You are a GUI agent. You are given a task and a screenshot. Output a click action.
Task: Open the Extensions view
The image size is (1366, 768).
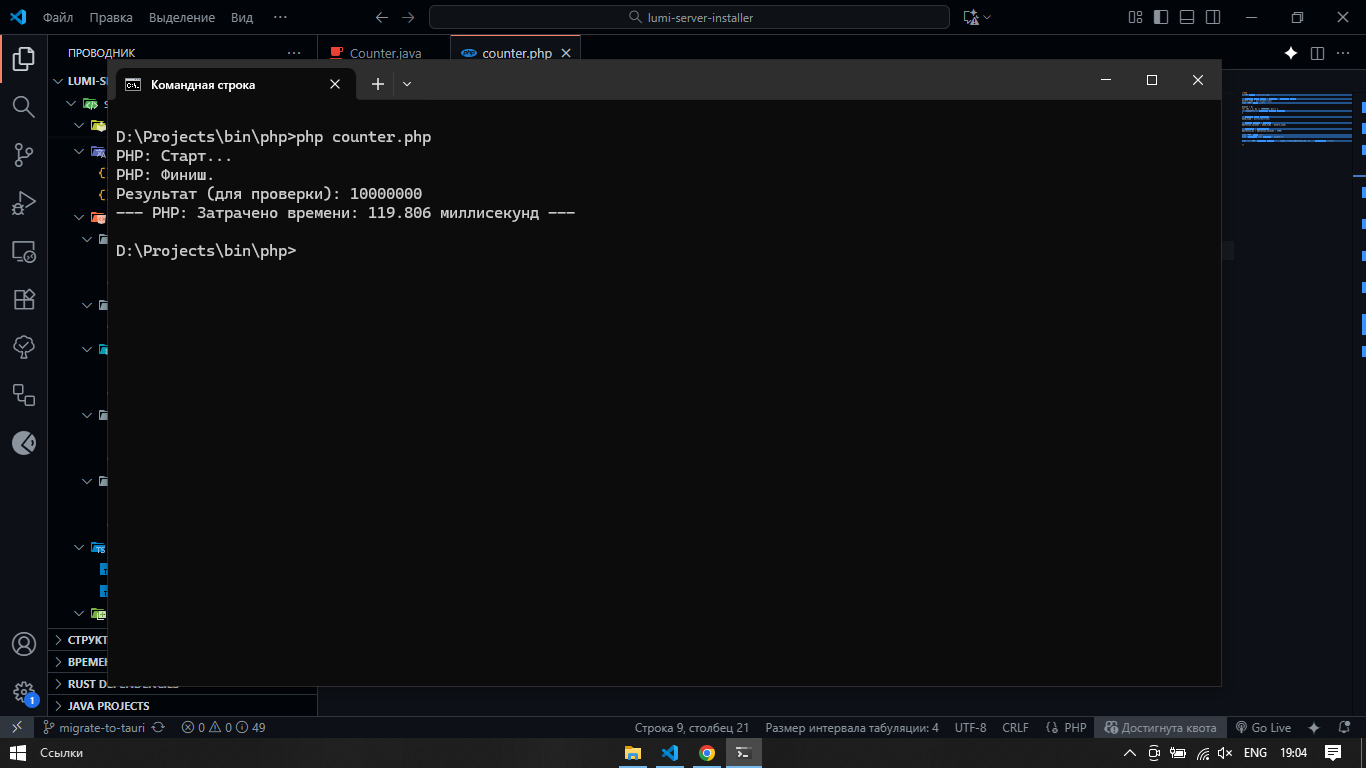point(23,299)
